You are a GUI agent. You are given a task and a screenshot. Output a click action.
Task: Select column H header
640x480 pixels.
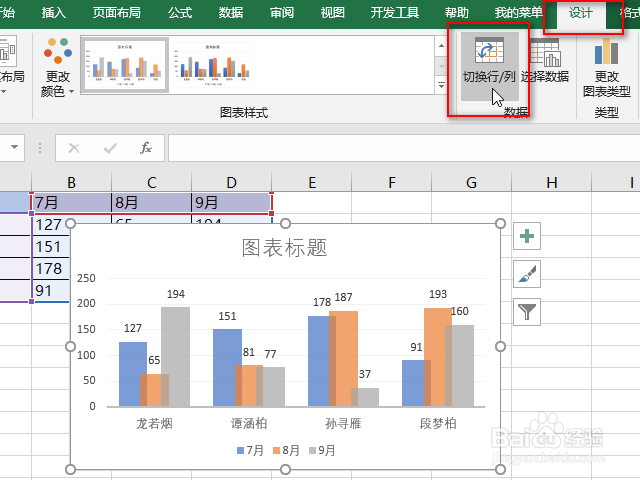tap(552, 182)
